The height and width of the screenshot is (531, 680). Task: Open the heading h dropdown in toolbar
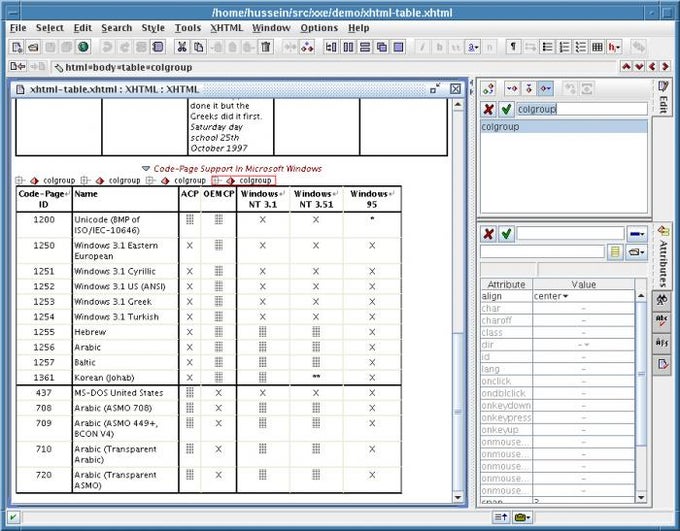tap(614, 47)
